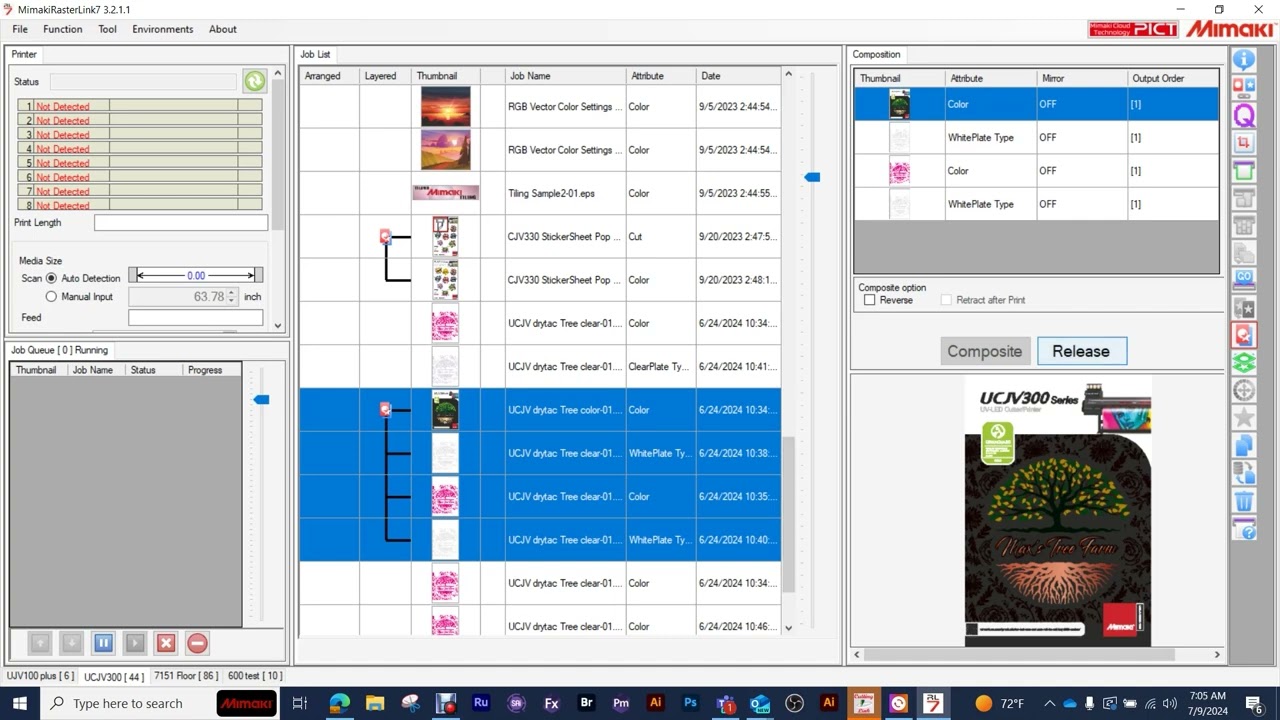
Task: Click the Release button
Action: 1082,351
